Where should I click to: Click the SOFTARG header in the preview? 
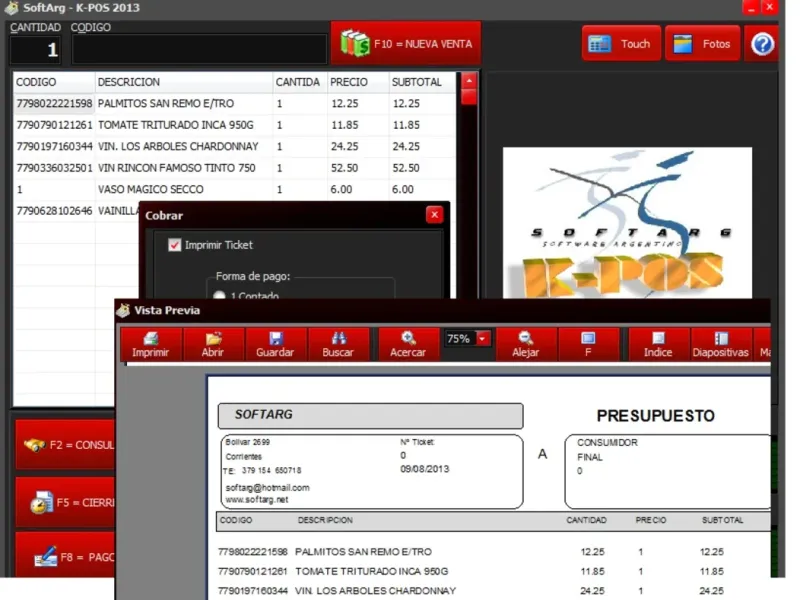click(x=370, y=415)
